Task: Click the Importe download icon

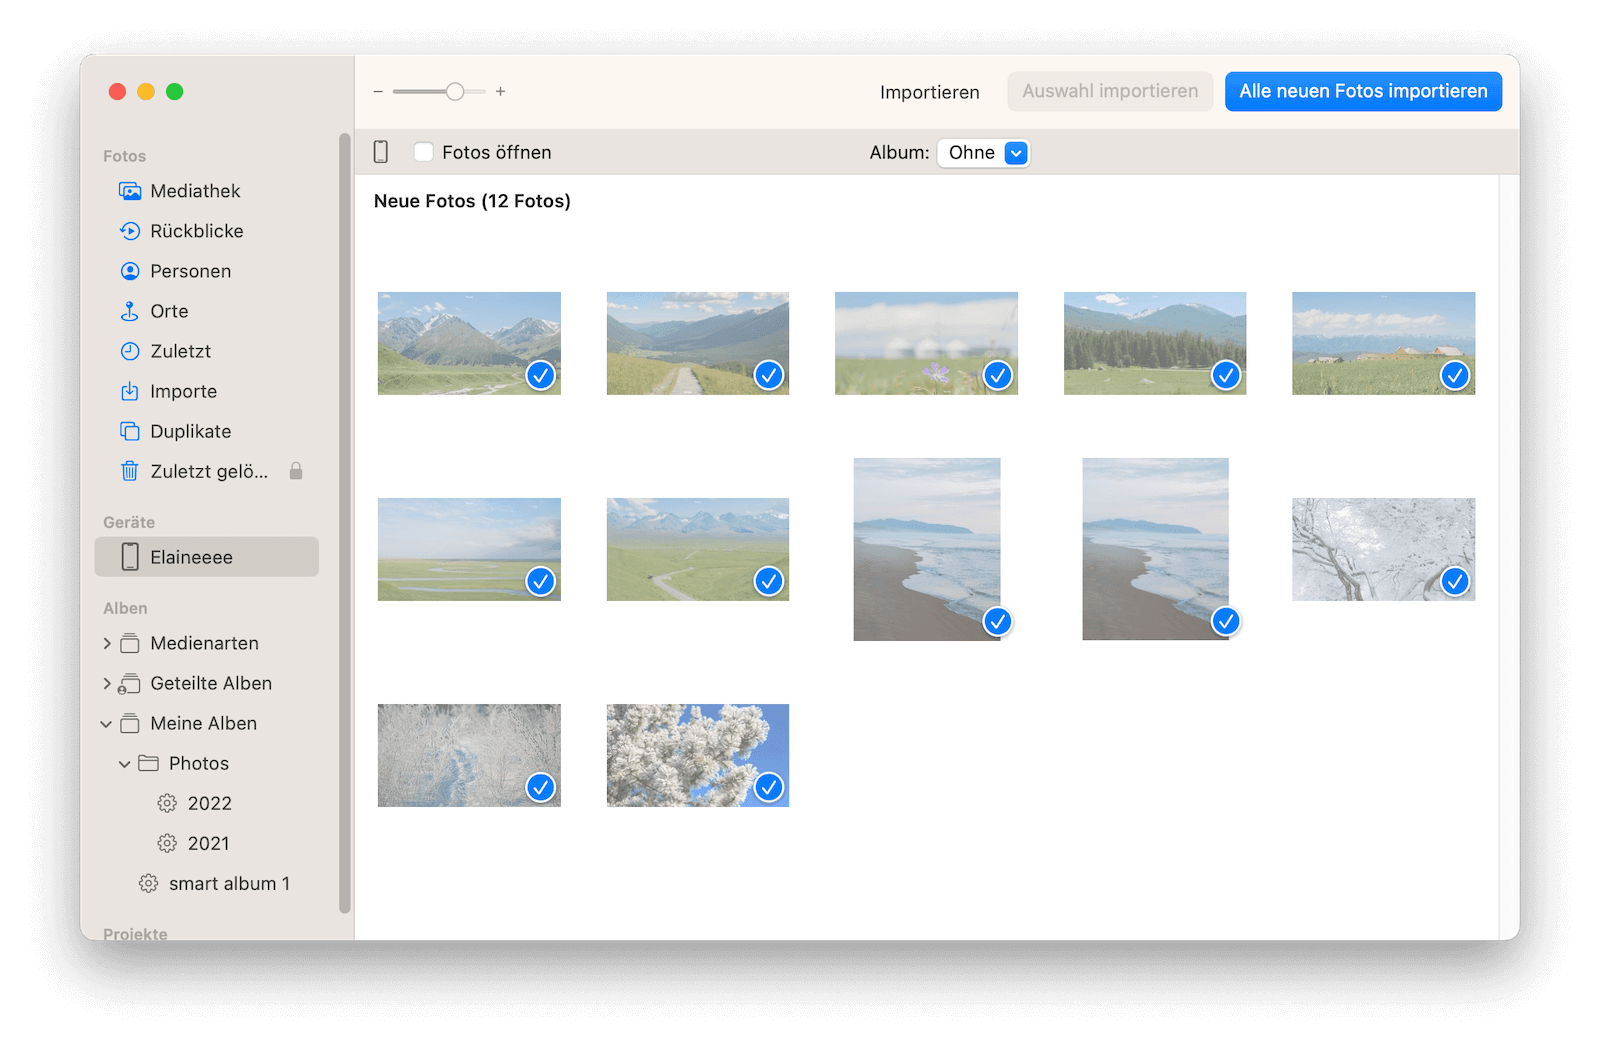Action: [130, 391]
